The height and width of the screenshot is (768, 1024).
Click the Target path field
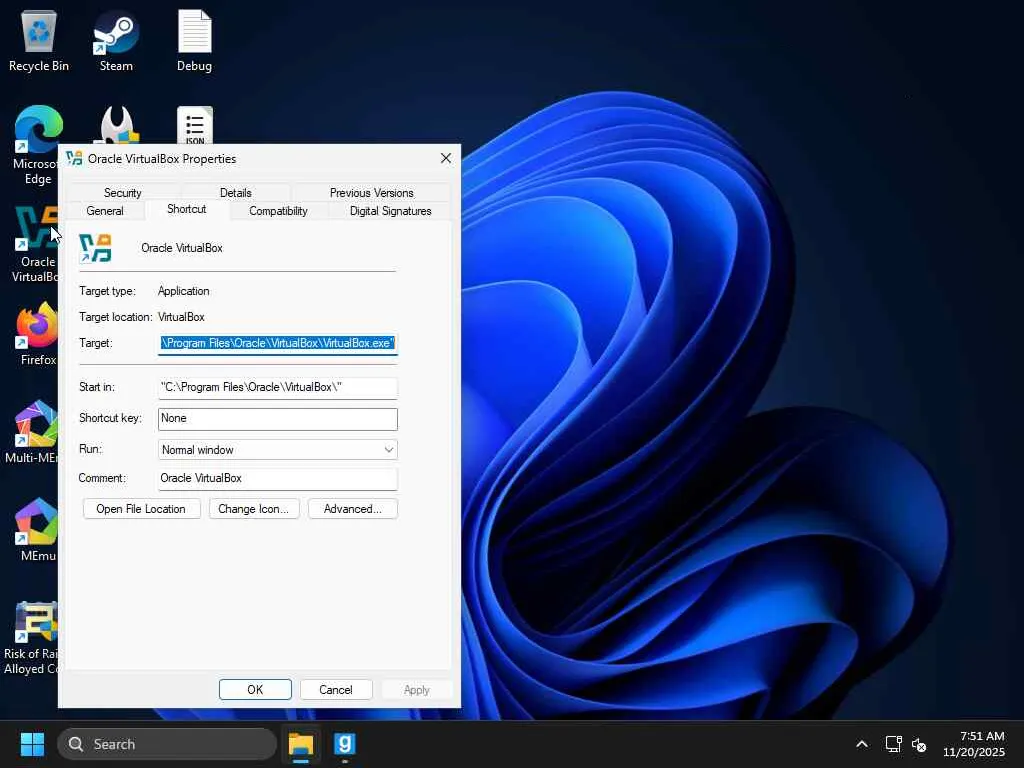coord(278,344)
